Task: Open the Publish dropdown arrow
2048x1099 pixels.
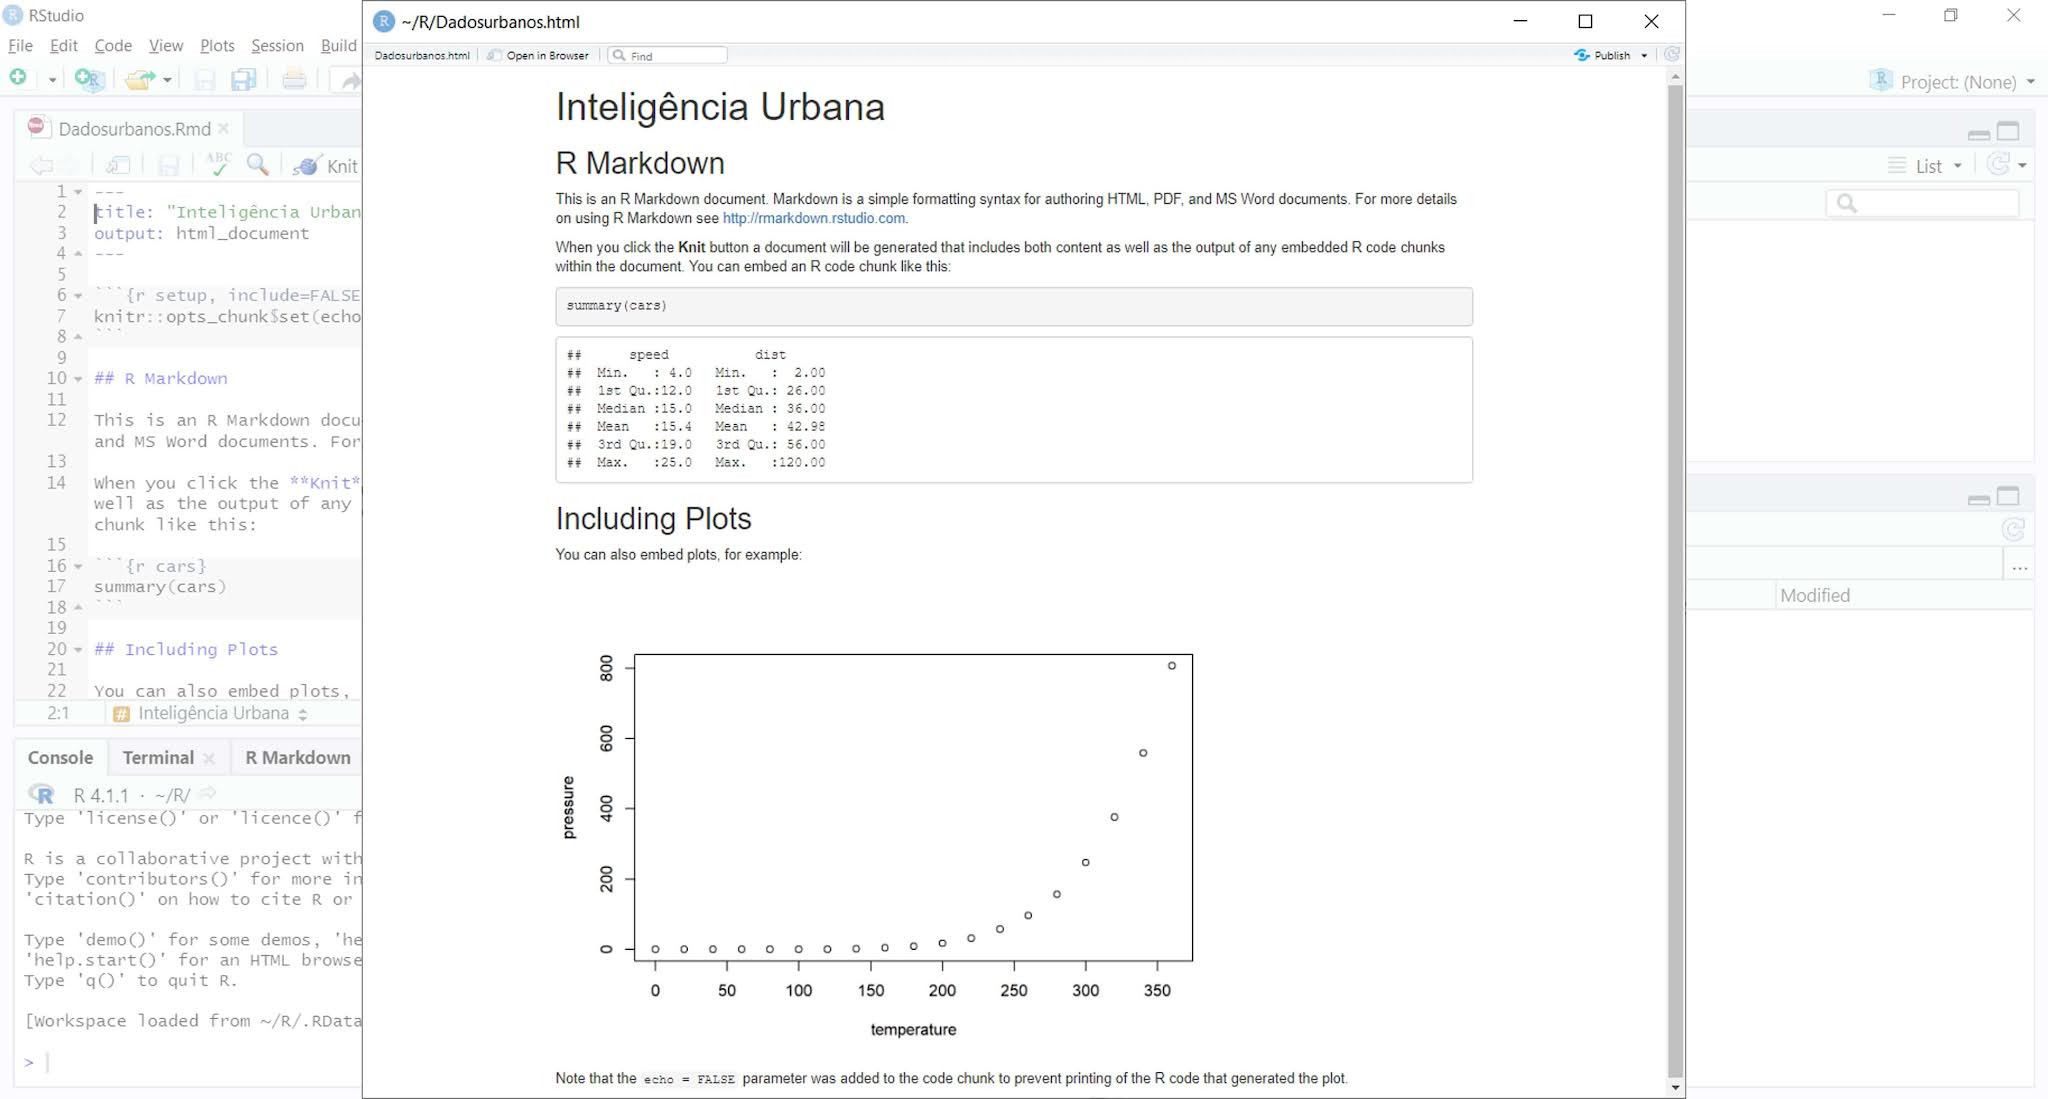Action: pos(1644,56)
